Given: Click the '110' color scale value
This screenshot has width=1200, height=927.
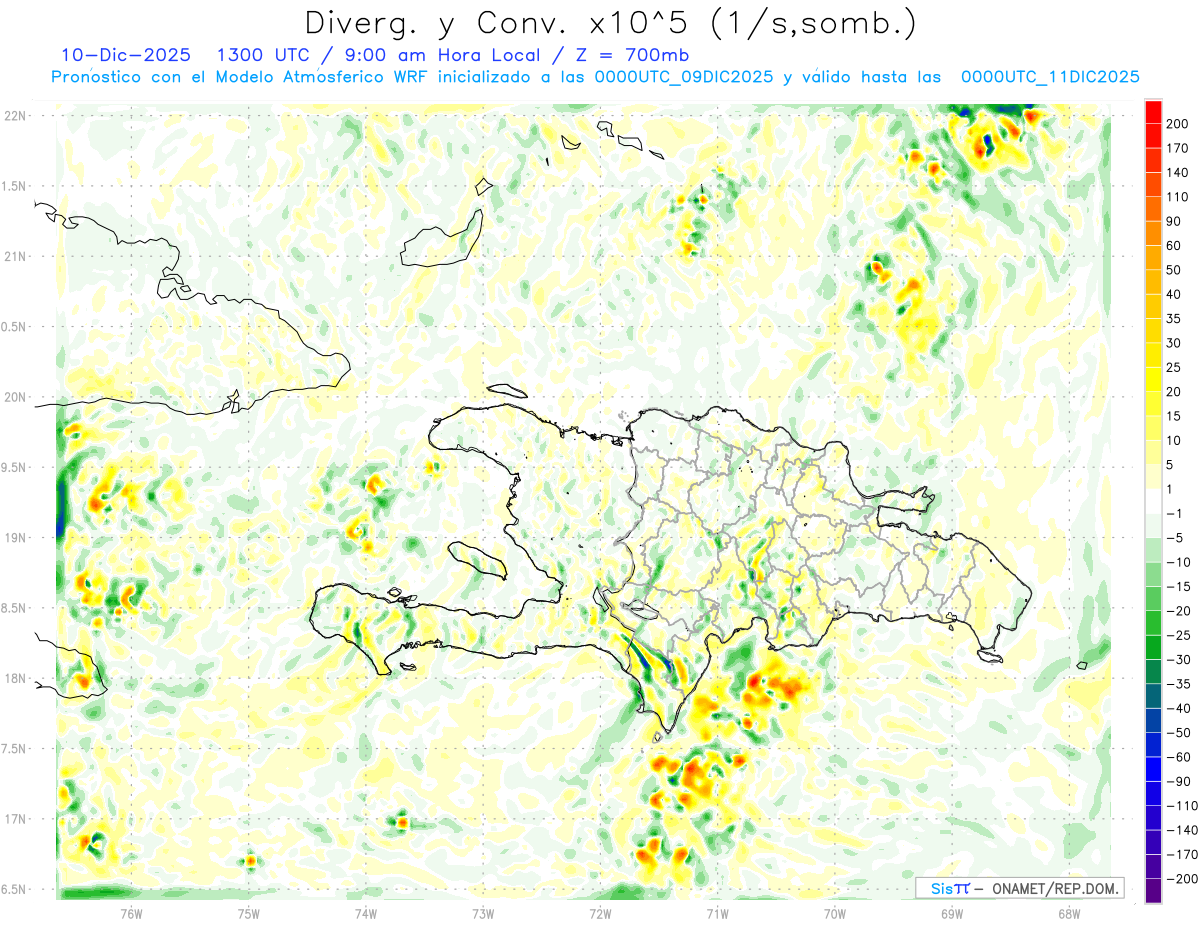Looking at the screenshot, I should tap(1179, 197).
